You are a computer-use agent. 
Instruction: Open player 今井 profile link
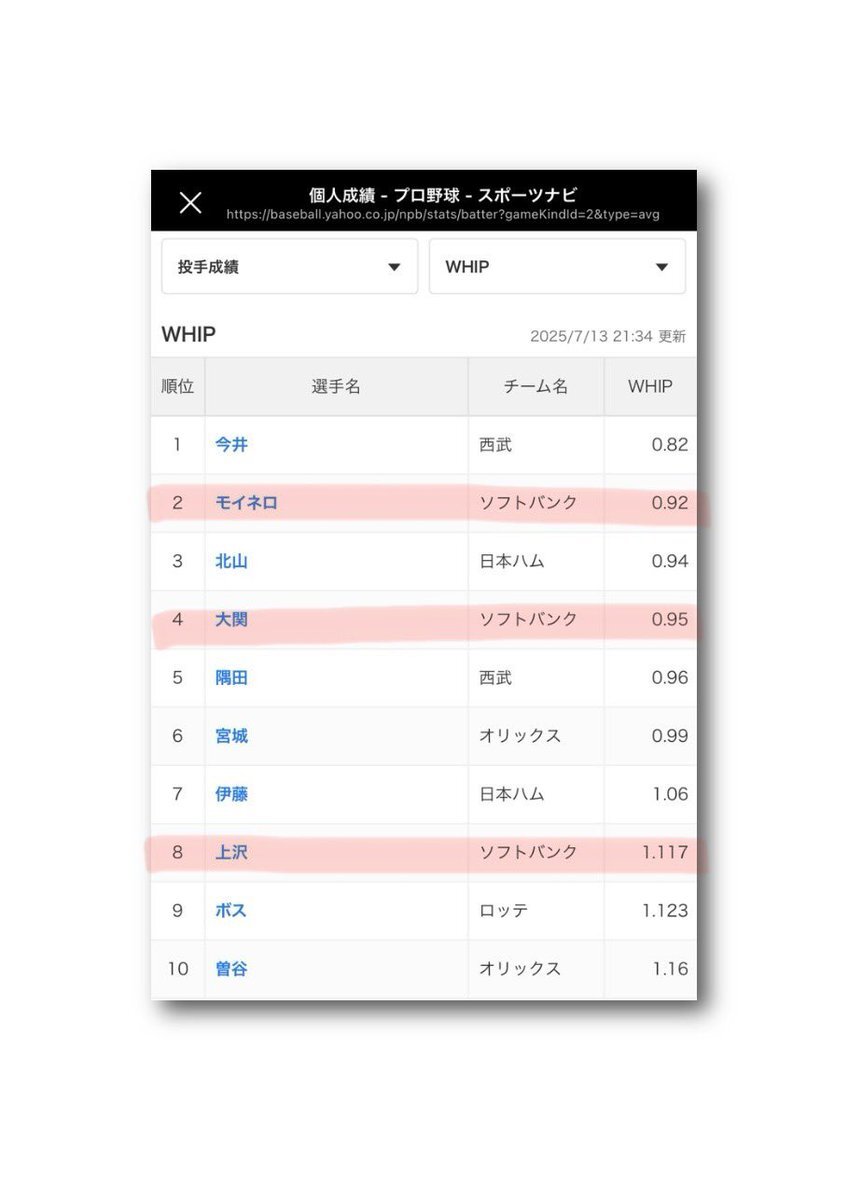pyautogui.click(x=231, y=445)
